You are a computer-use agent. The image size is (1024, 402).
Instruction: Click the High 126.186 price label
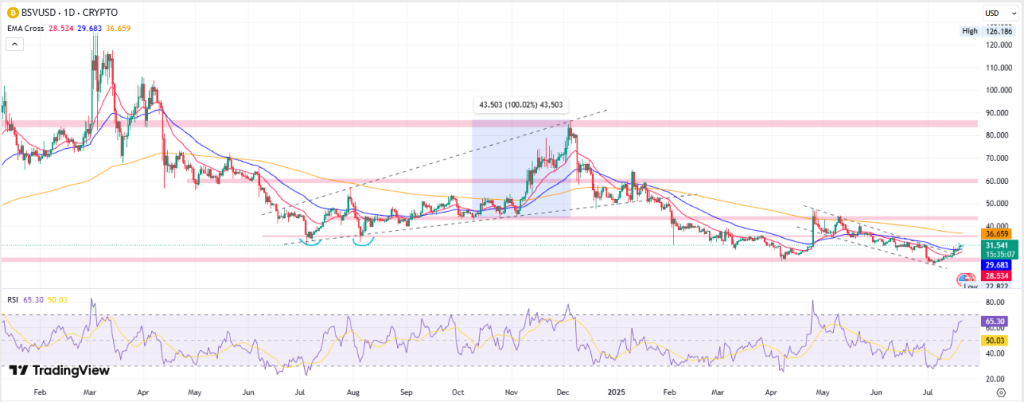click(x=989, y=31)
